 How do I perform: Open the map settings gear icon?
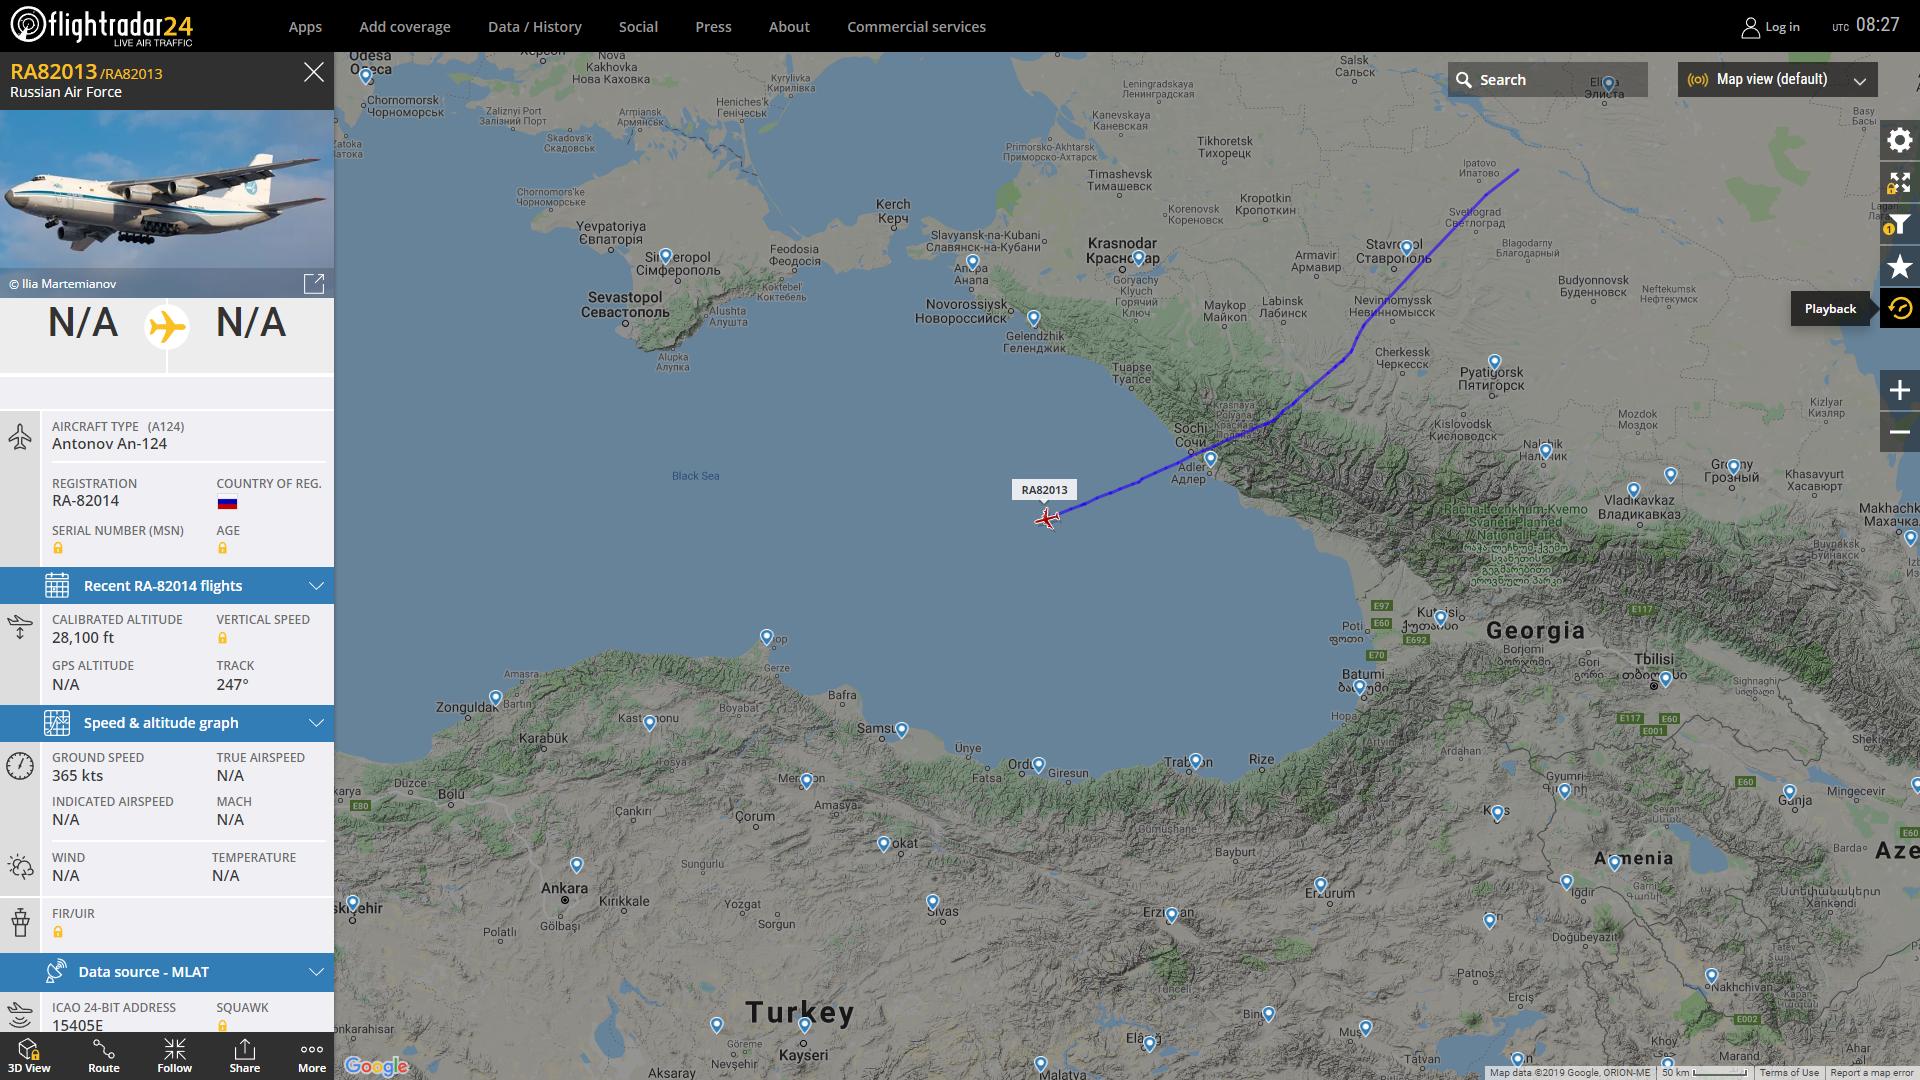pyautogui.click(x=1899, y=140)
